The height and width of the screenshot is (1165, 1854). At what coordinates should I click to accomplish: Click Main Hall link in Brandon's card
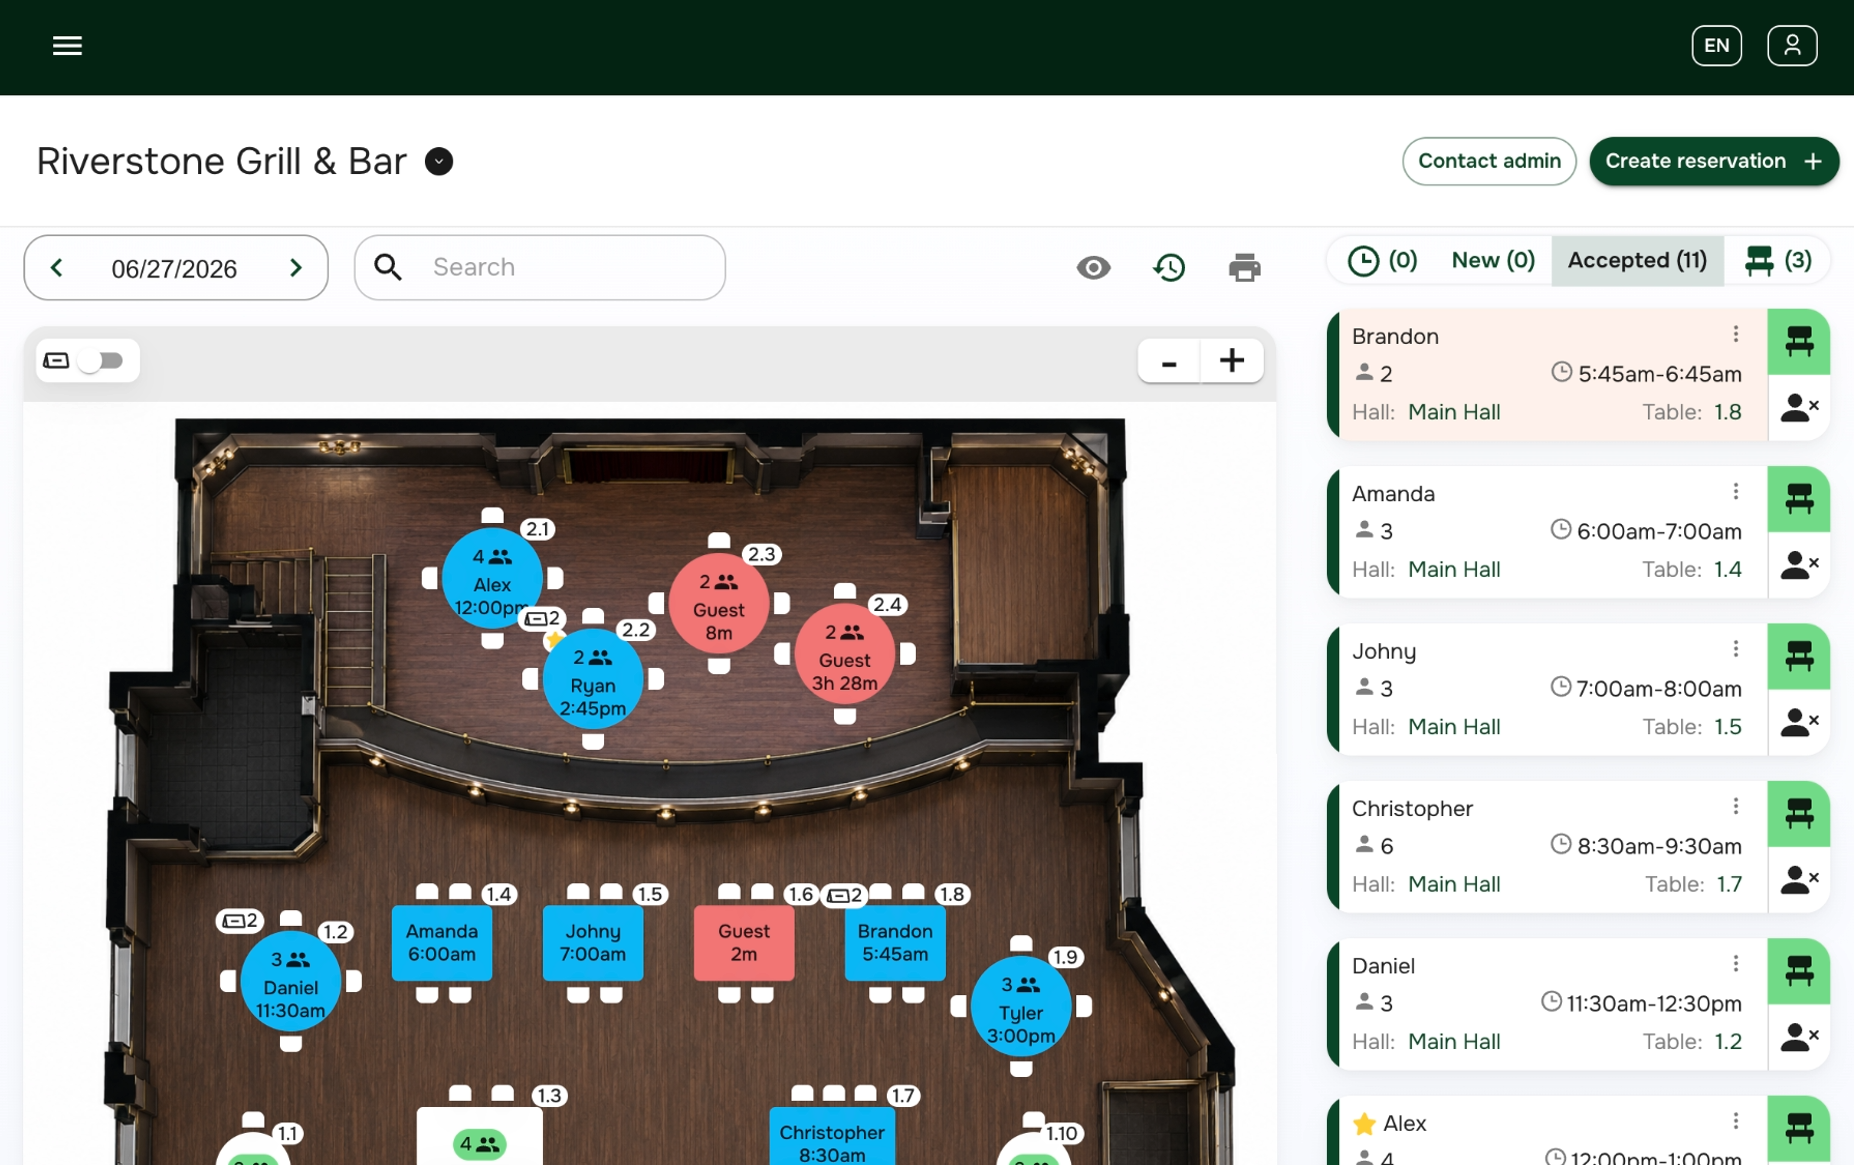1454,412
